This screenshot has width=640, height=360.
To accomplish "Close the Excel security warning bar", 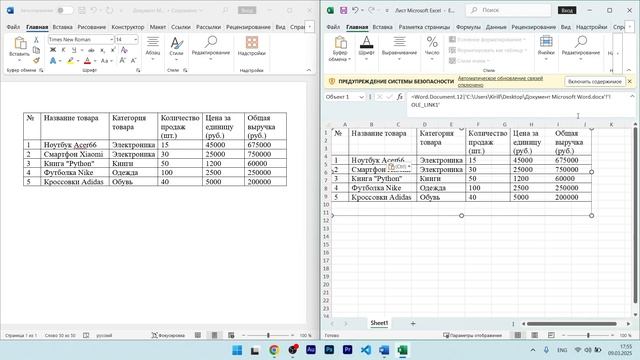I will coord(630,82).
